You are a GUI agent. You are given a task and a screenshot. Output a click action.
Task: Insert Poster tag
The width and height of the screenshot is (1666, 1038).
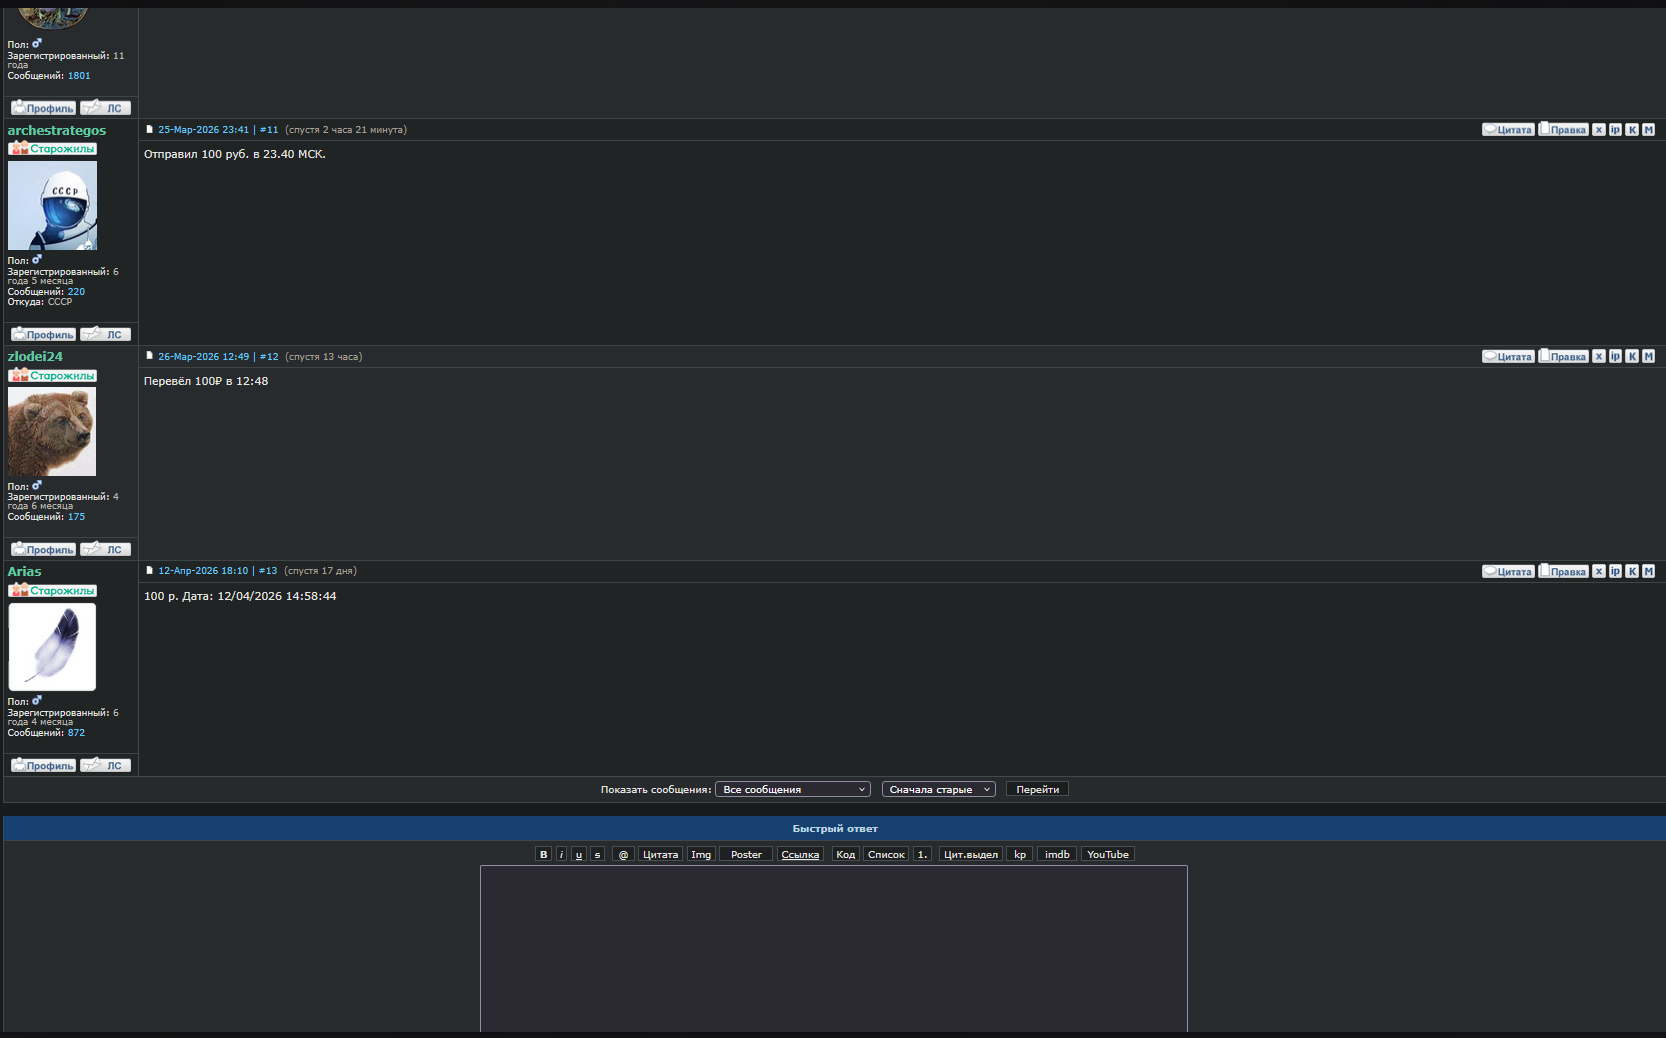(746, 854)
